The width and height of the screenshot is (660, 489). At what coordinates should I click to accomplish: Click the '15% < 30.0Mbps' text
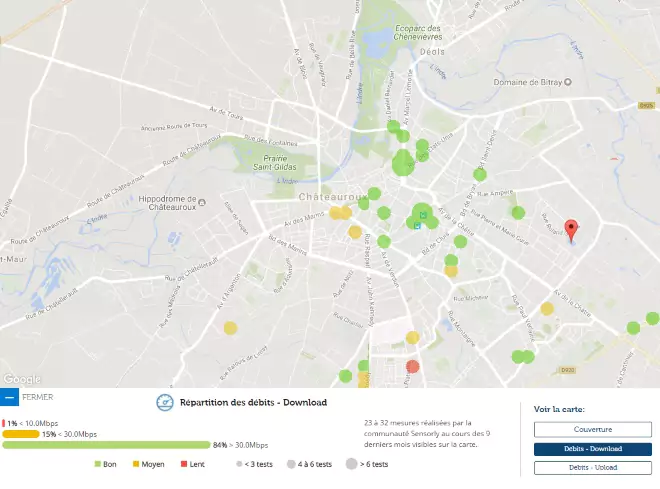[69, 434]
